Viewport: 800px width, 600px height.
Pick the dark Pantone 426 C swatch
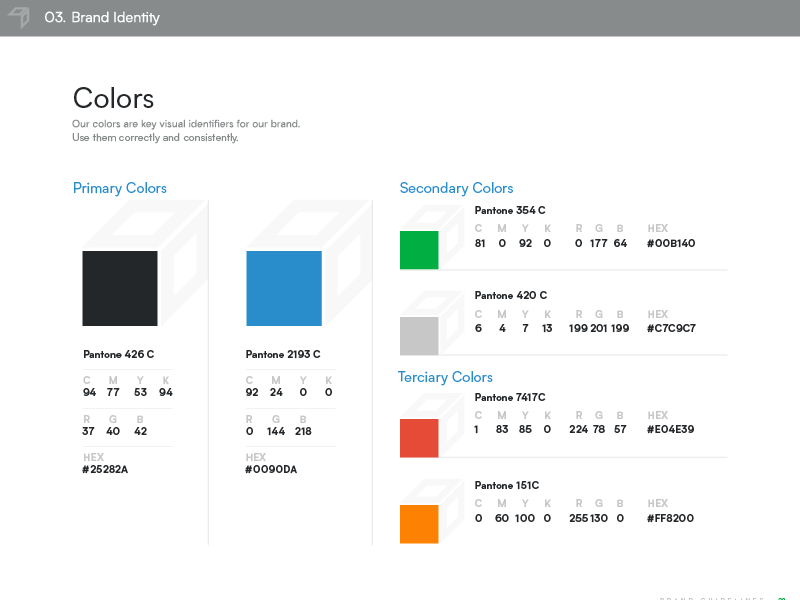pyautogui.click(x=120, y=288)
